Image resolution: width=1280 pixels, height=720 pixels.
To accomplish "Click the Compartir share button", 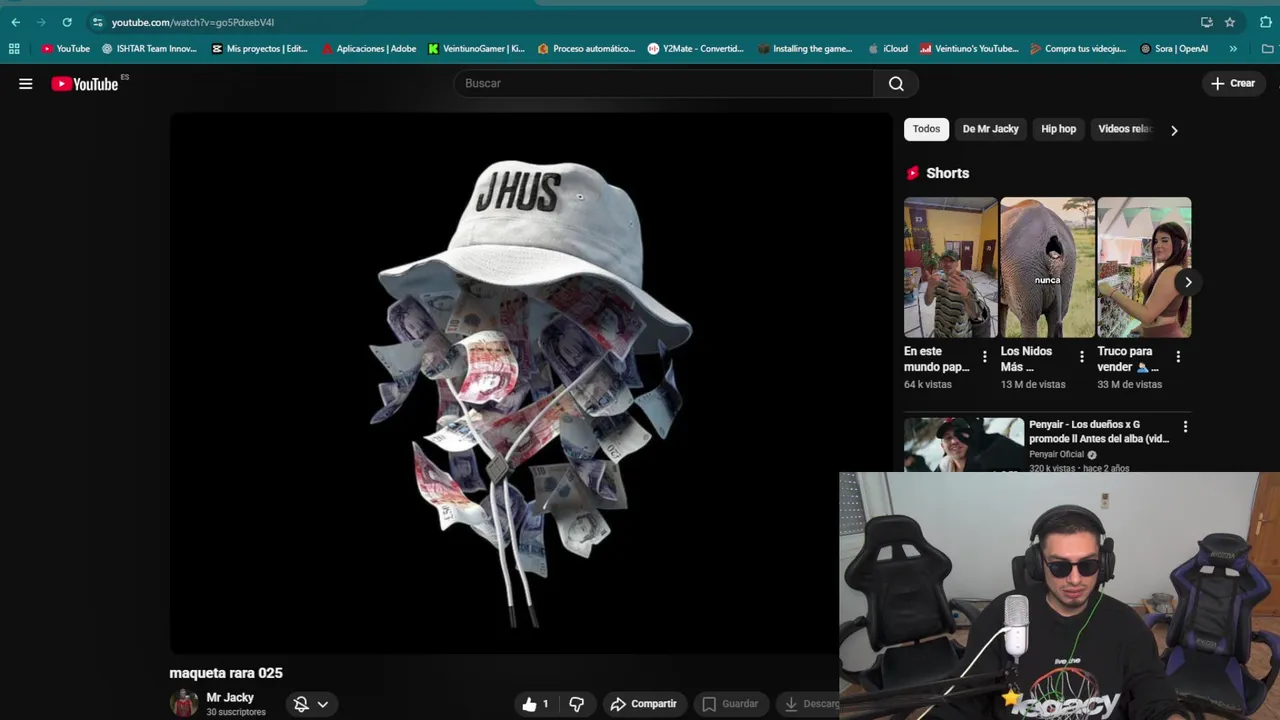I will tap(644, 704).
